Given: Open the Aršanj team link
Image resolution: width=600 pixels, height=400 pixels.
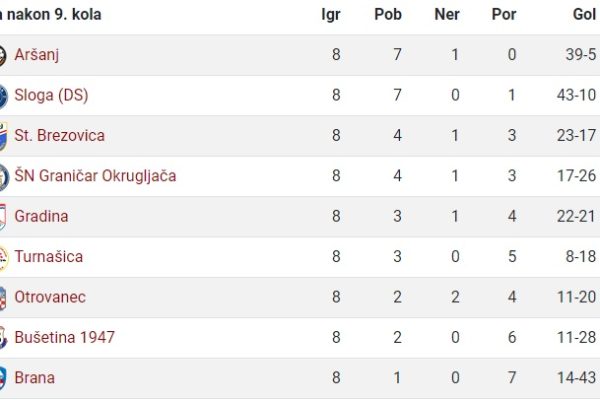Looking at the screenshot, I should pyautogui.click(x=37, y=55).
